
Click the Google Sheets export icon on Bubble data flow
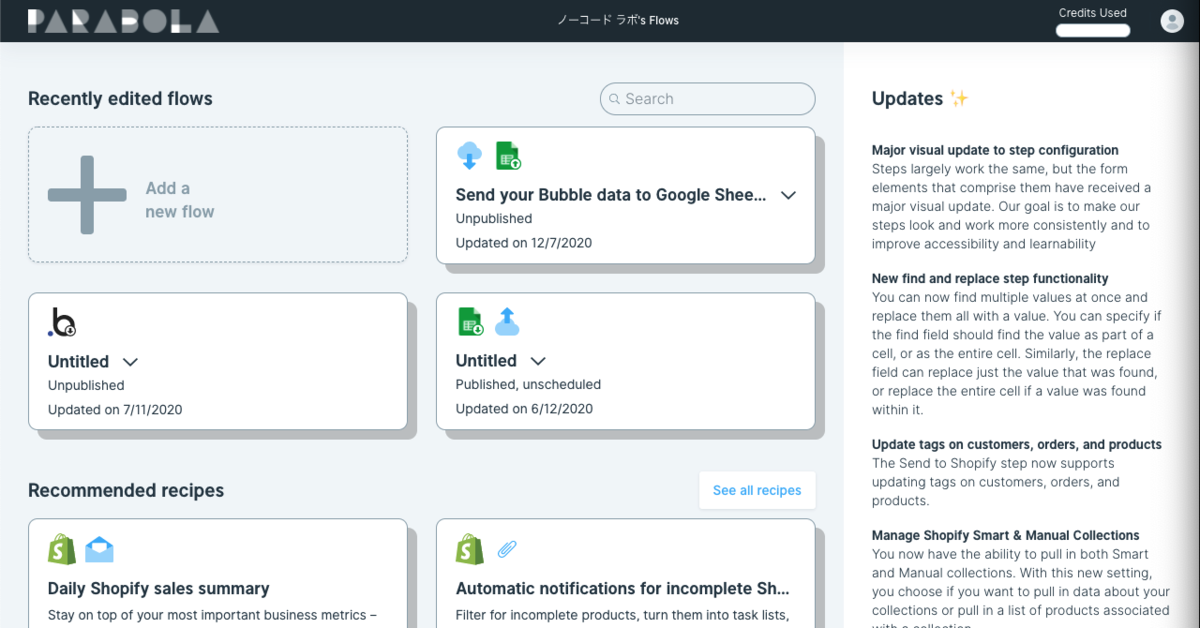[508, 155]
